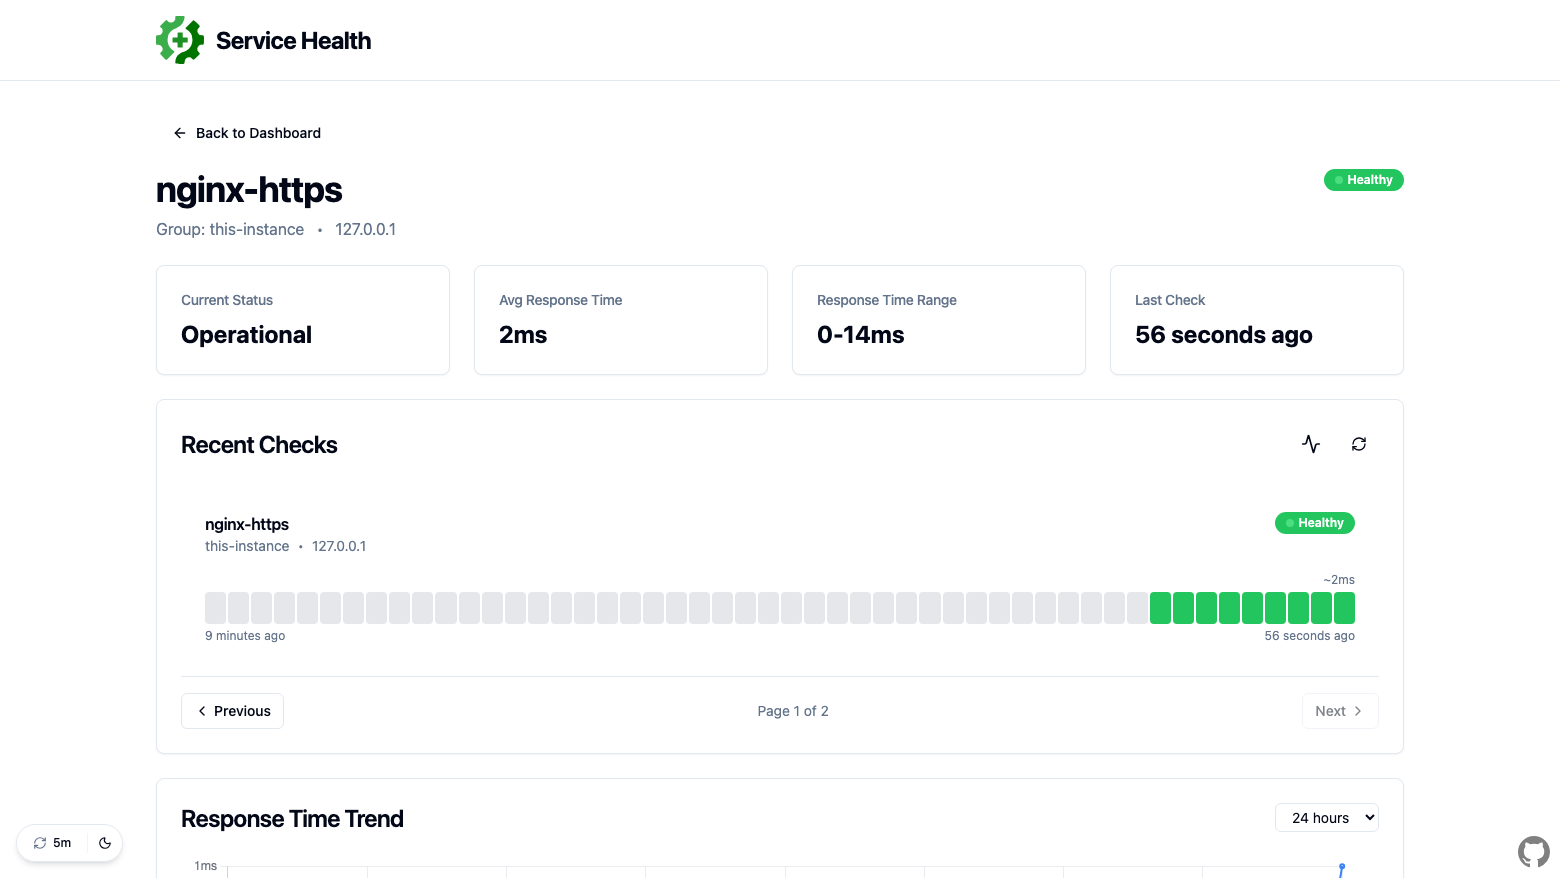This screenshot has width=1560, height=878.
Task: Click the Service Health gear logo
Action: pyautogui.click(x=180, y=40)
